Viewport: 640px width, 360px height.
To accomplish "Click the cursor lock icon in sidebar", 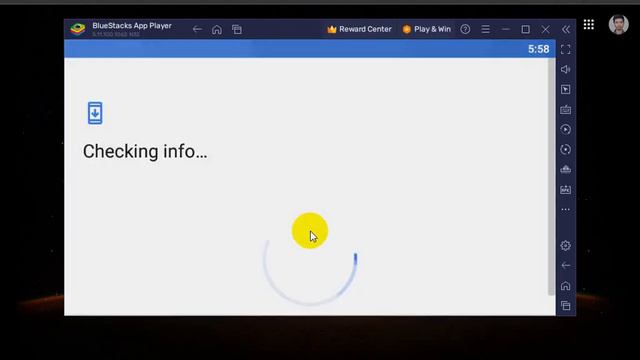I will pos(566,89).
